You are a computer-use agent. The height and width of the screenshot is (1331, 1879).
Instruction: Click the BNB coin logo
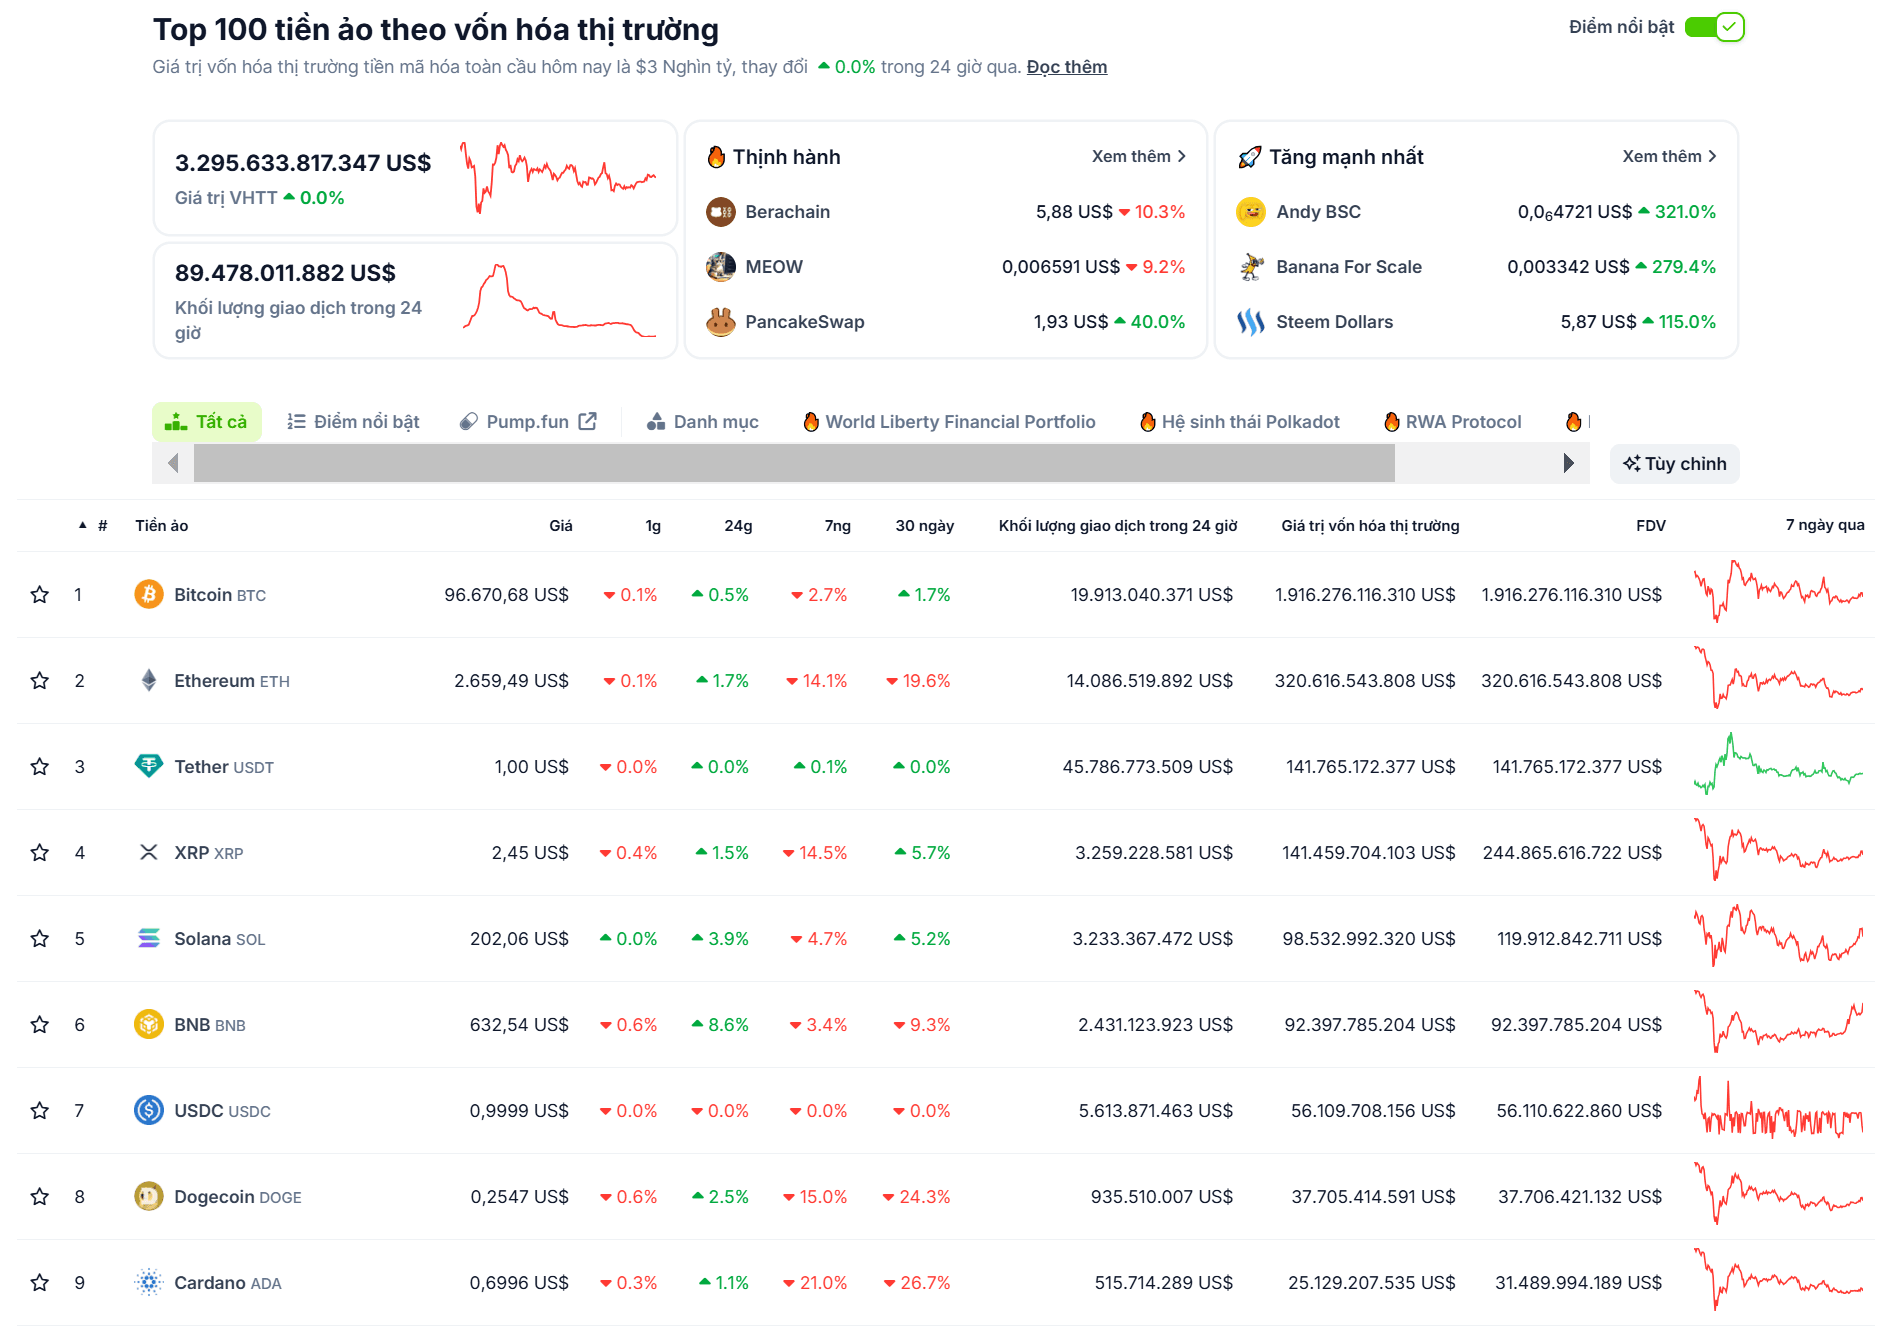(149, 1024)
